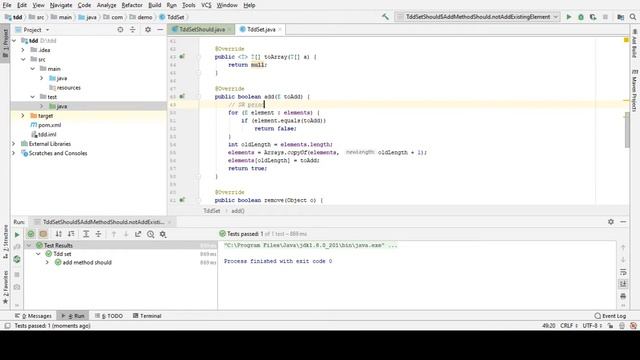Click override gutter icon beside add method

click(x=182, y=96)
